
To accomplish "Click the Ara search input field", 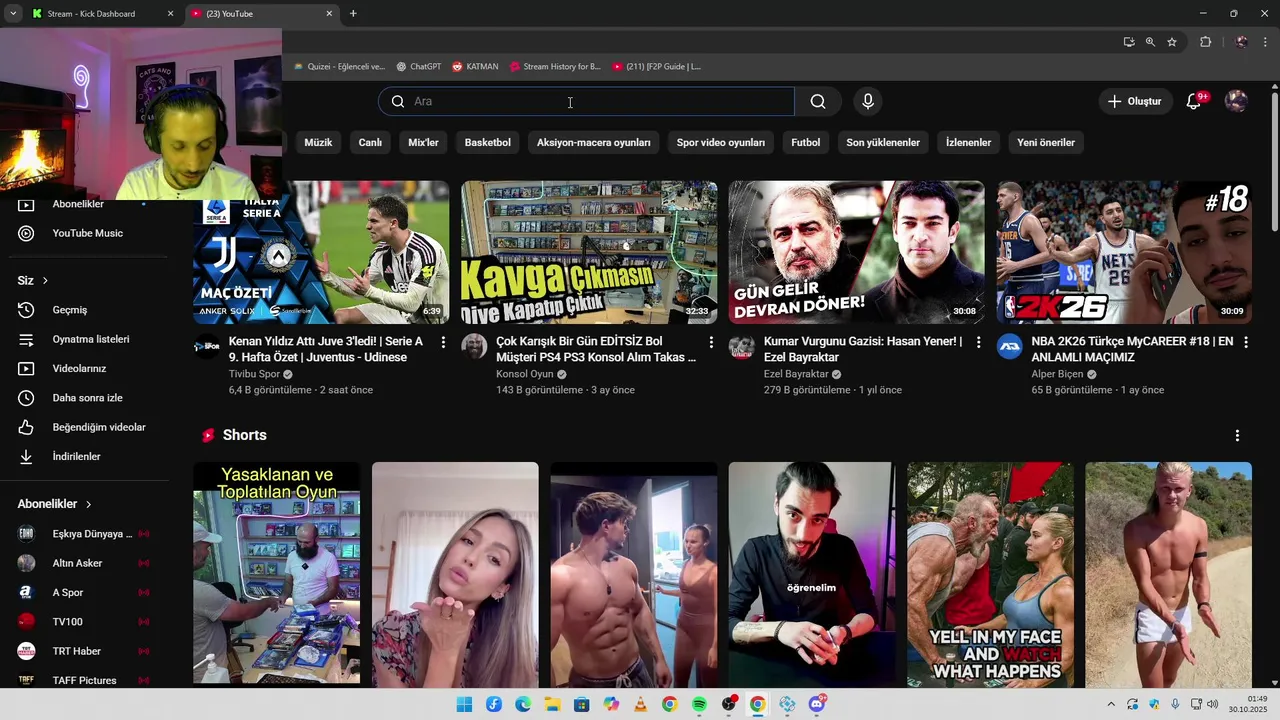I will tap(586, 101).
